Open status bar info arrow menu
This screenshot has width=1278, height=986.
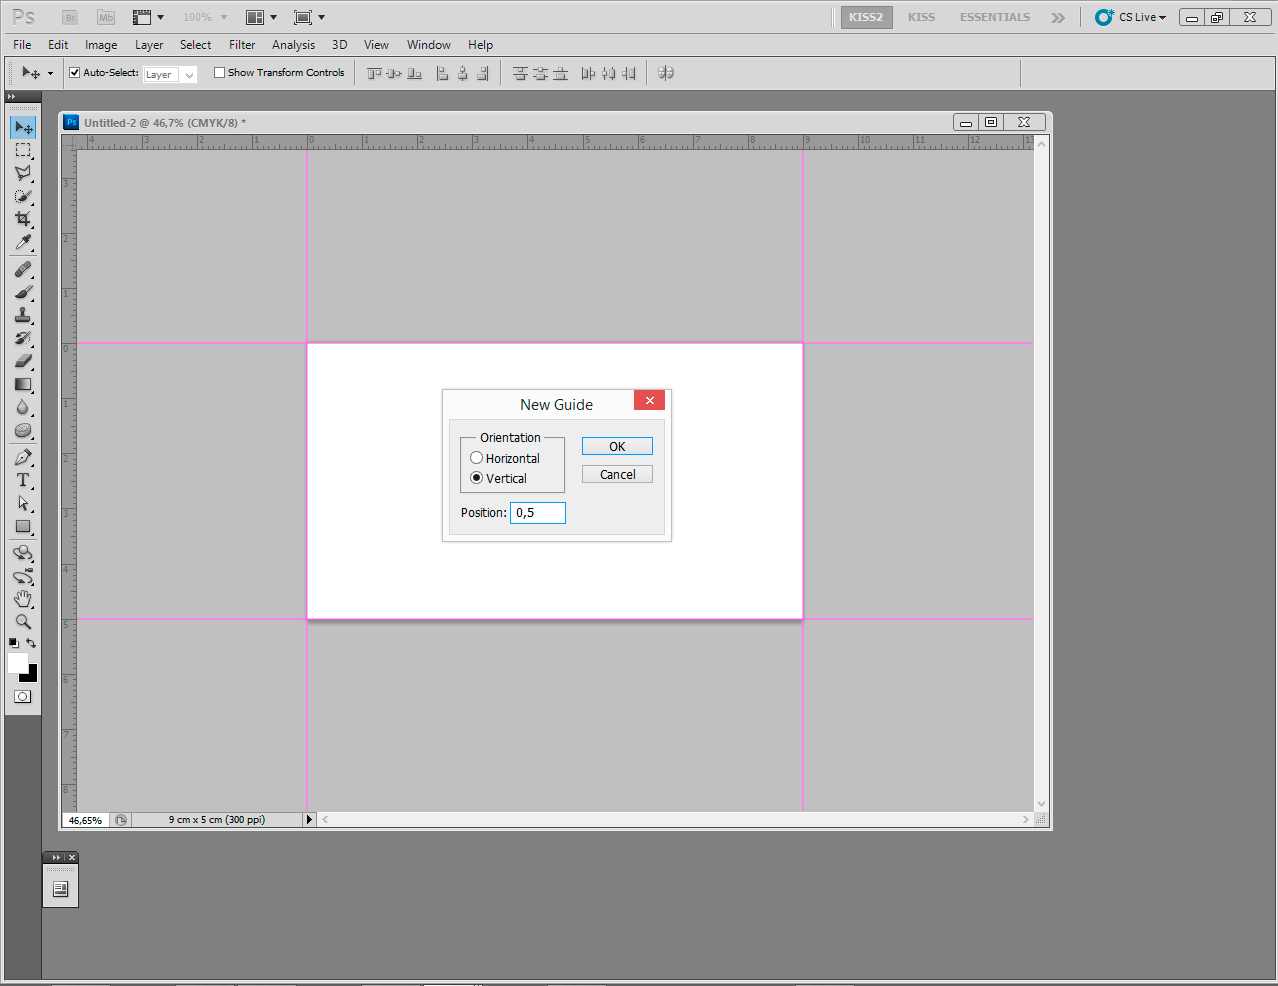pyautogui.click(x=309, y=819)
